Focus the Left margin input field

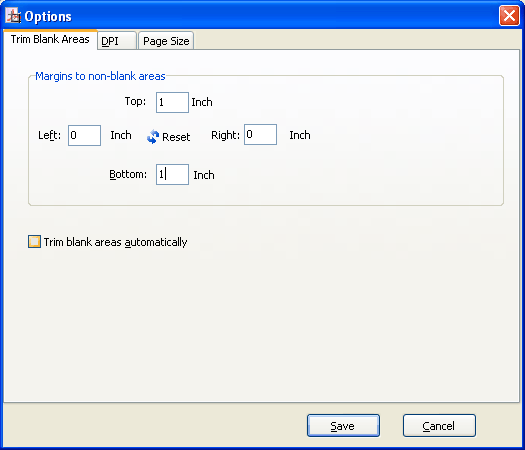pos(84,136)
